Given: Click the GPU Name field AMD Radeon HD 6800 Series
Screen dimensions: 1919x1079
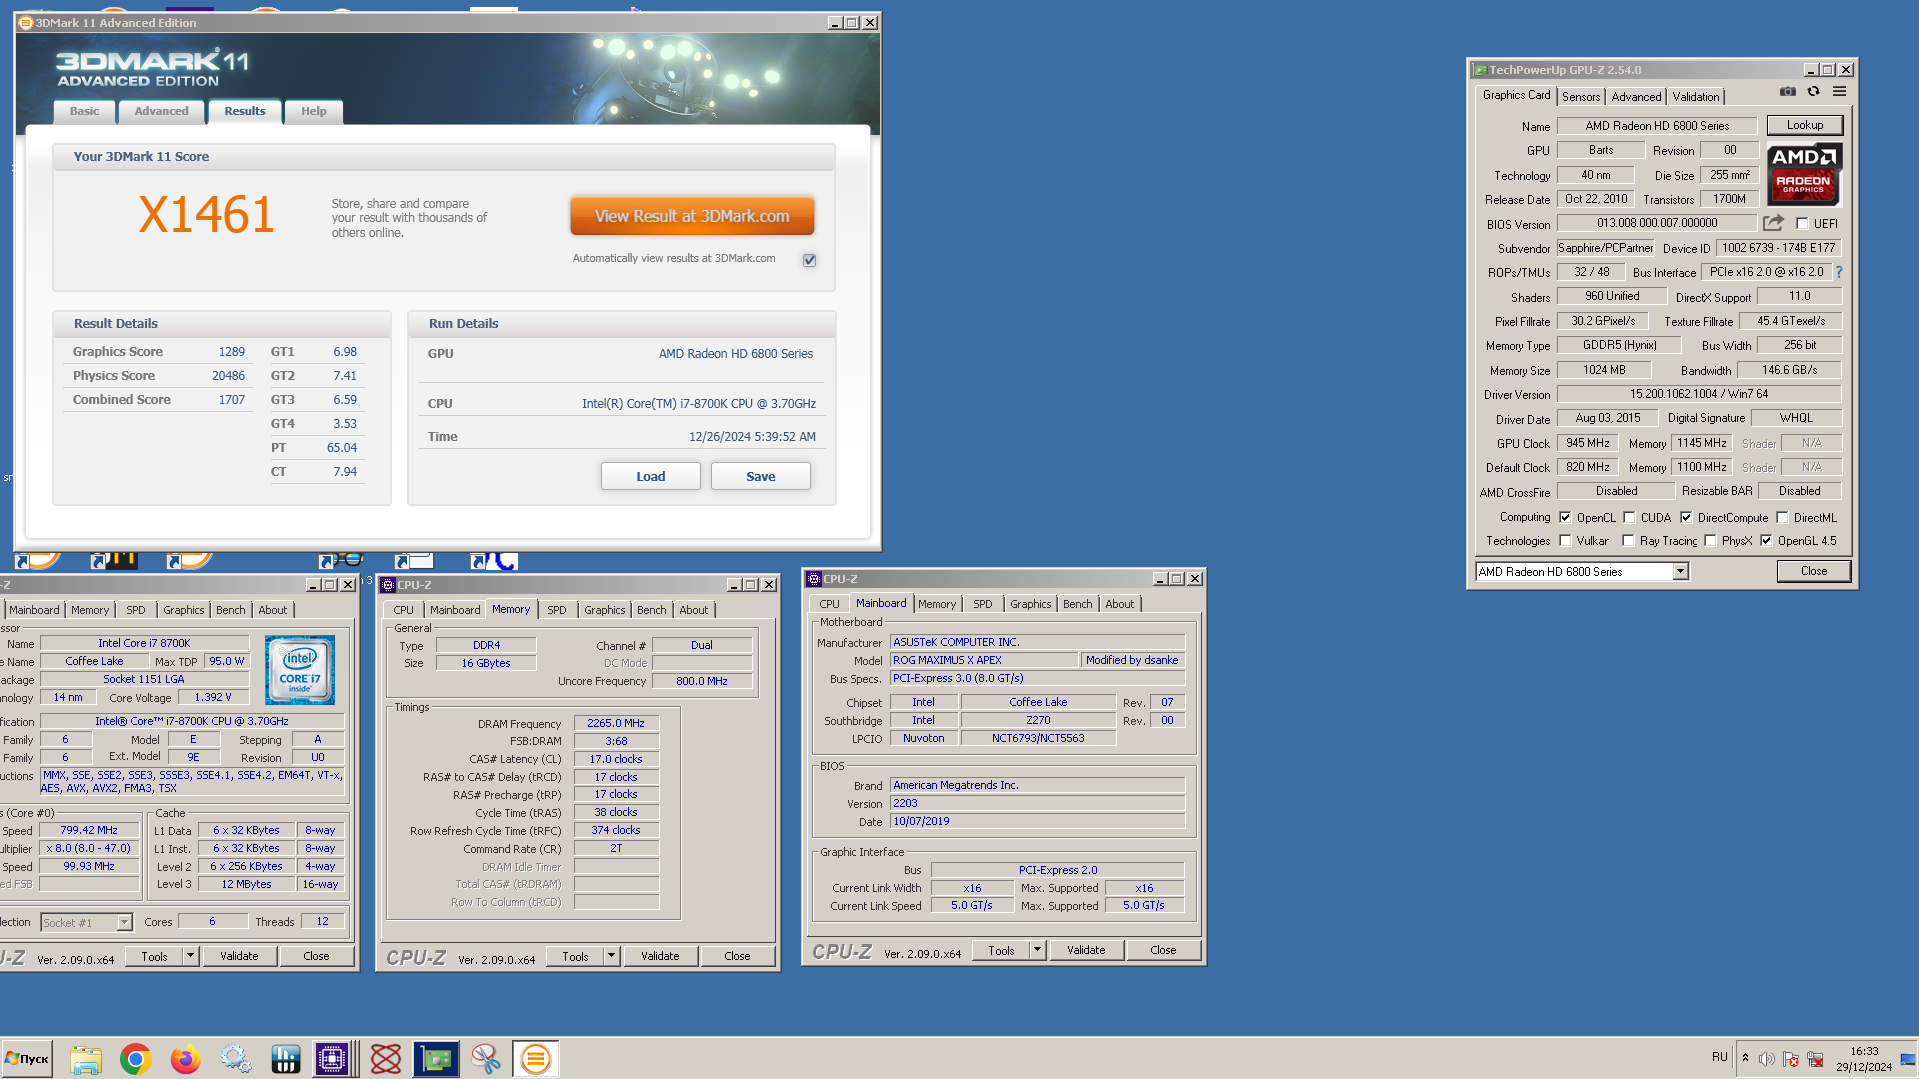Looking at the screenshot, I should [1657, 126].
